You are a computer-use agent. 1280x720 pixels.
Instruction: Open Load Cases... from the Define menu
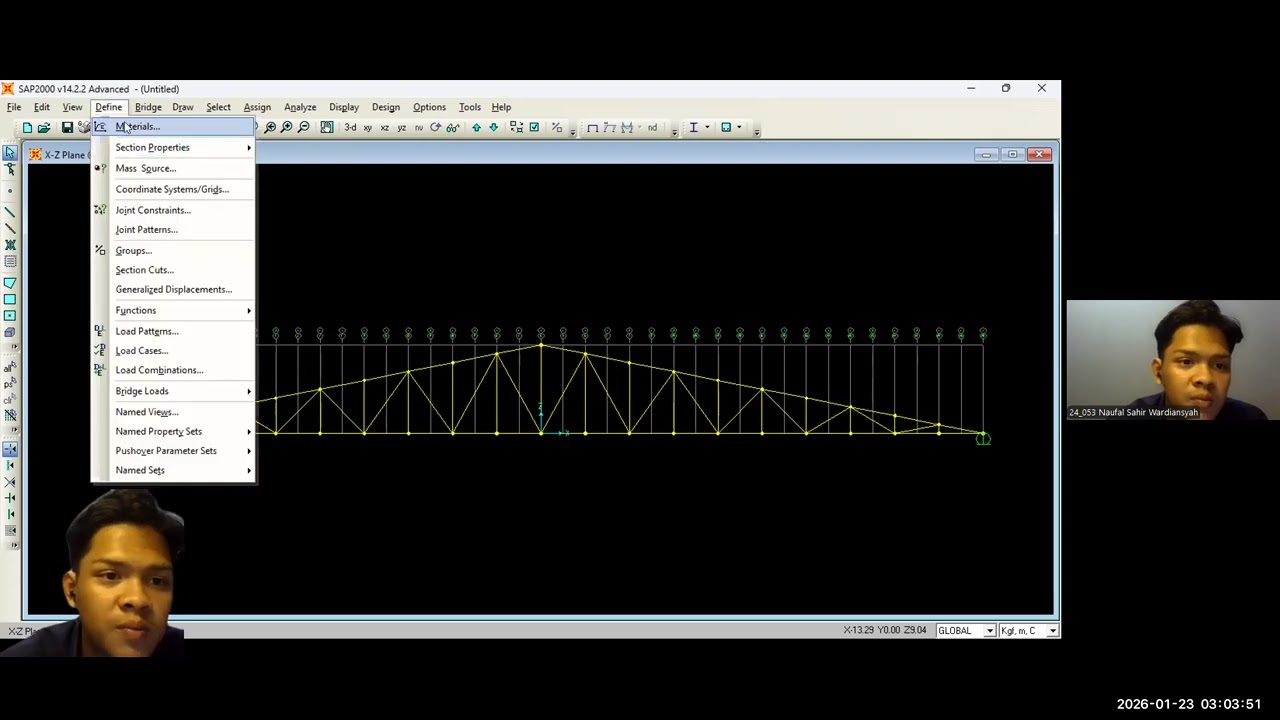pos(173,351)
